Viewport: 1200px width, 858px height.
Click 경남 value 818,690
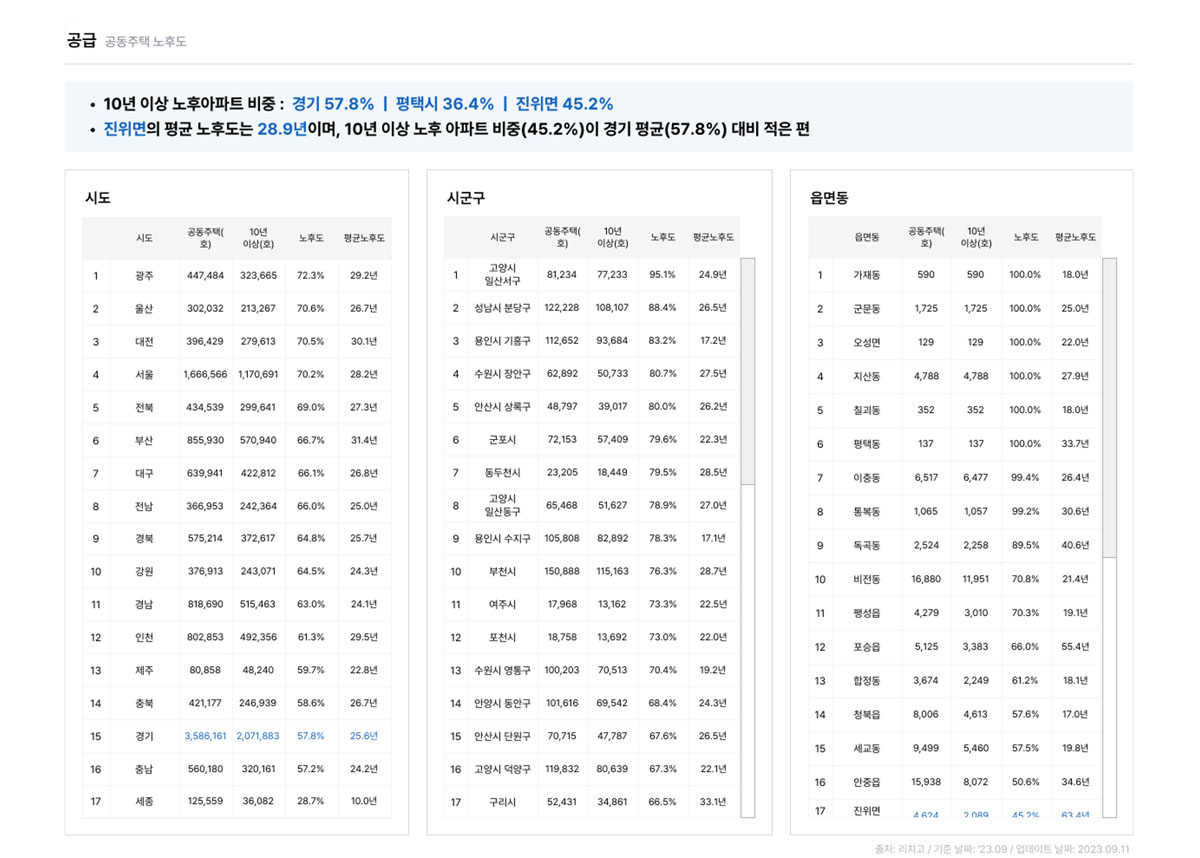click(x=205, y=604)
